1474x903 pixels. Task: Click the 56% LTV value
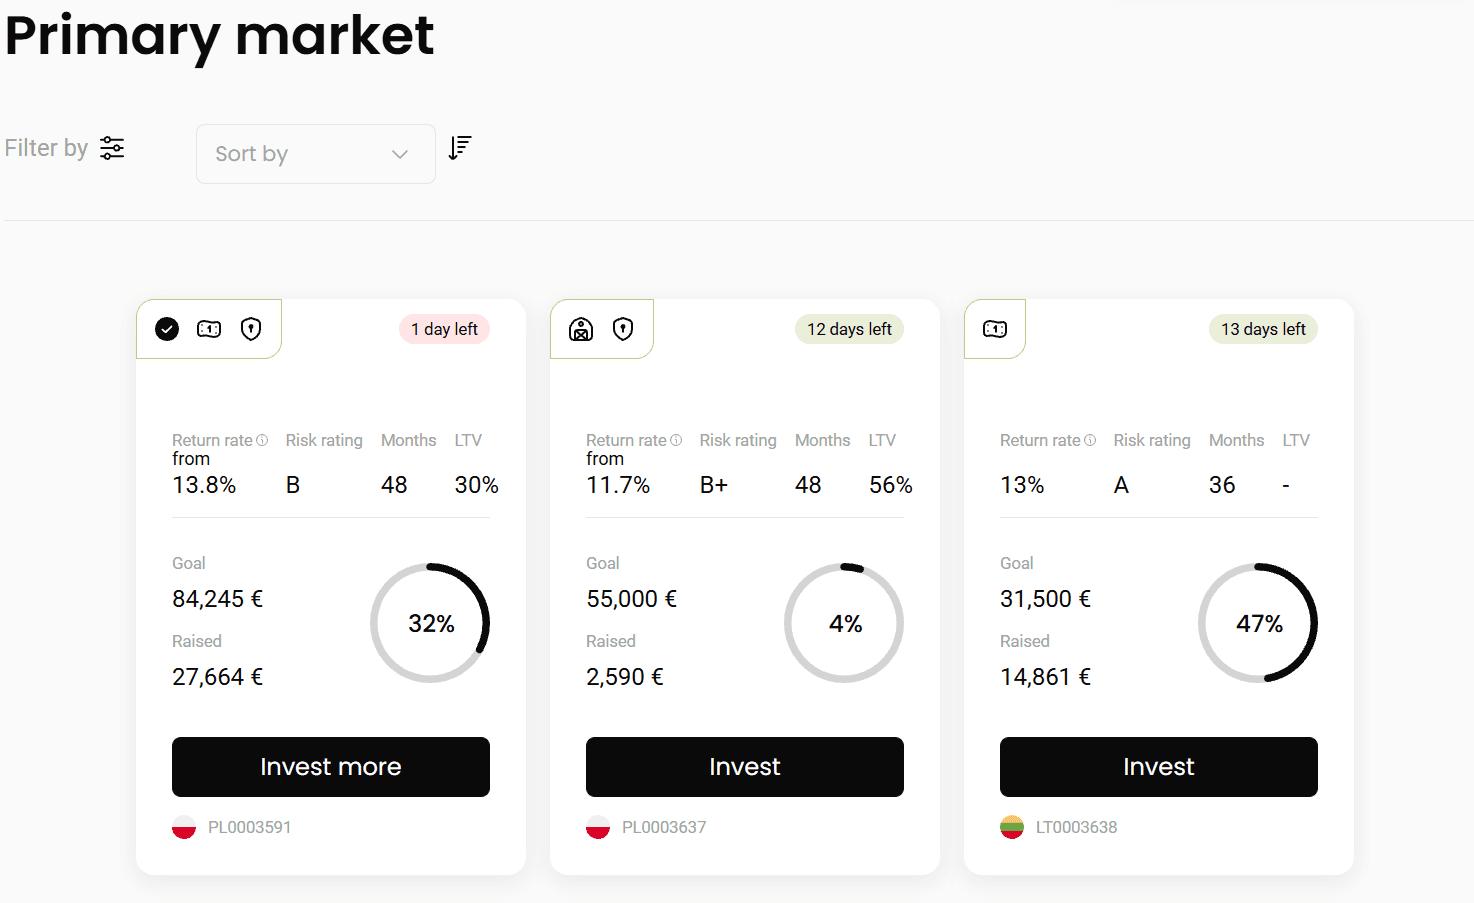pos(890,485)
